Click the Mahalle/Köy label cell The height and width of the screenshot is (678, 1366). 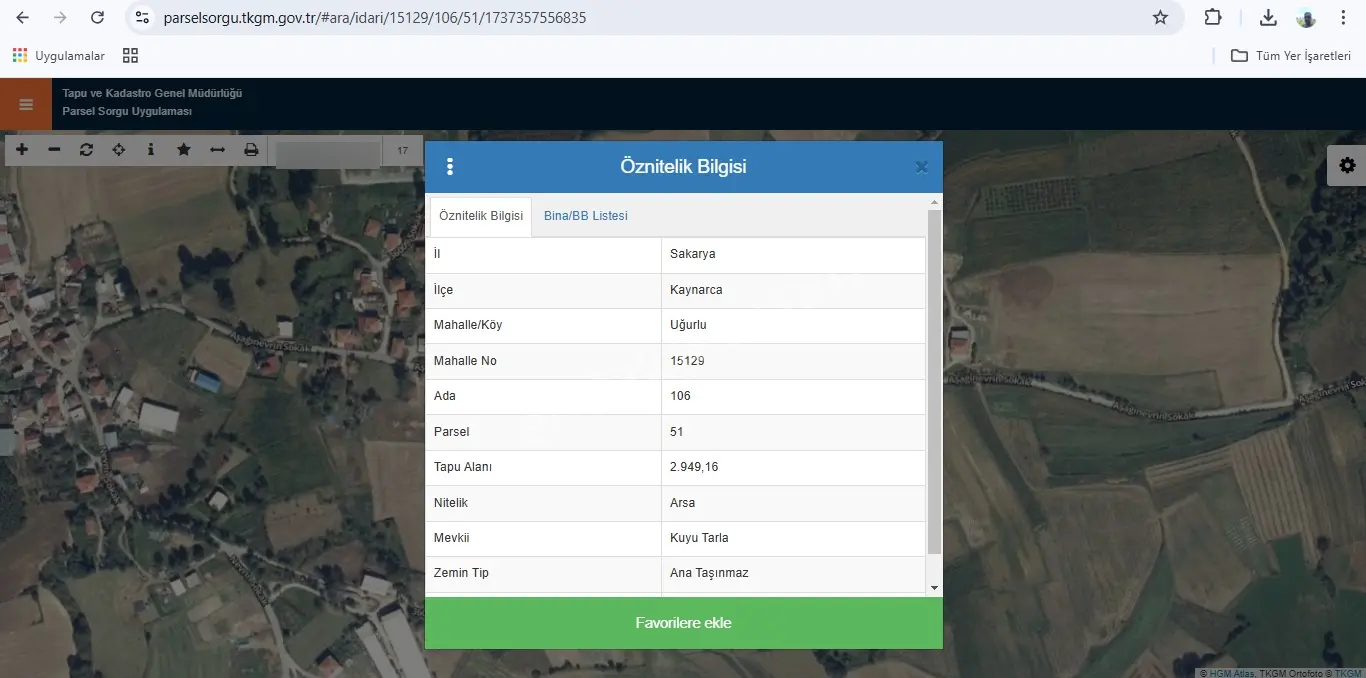tap(543, 325)
